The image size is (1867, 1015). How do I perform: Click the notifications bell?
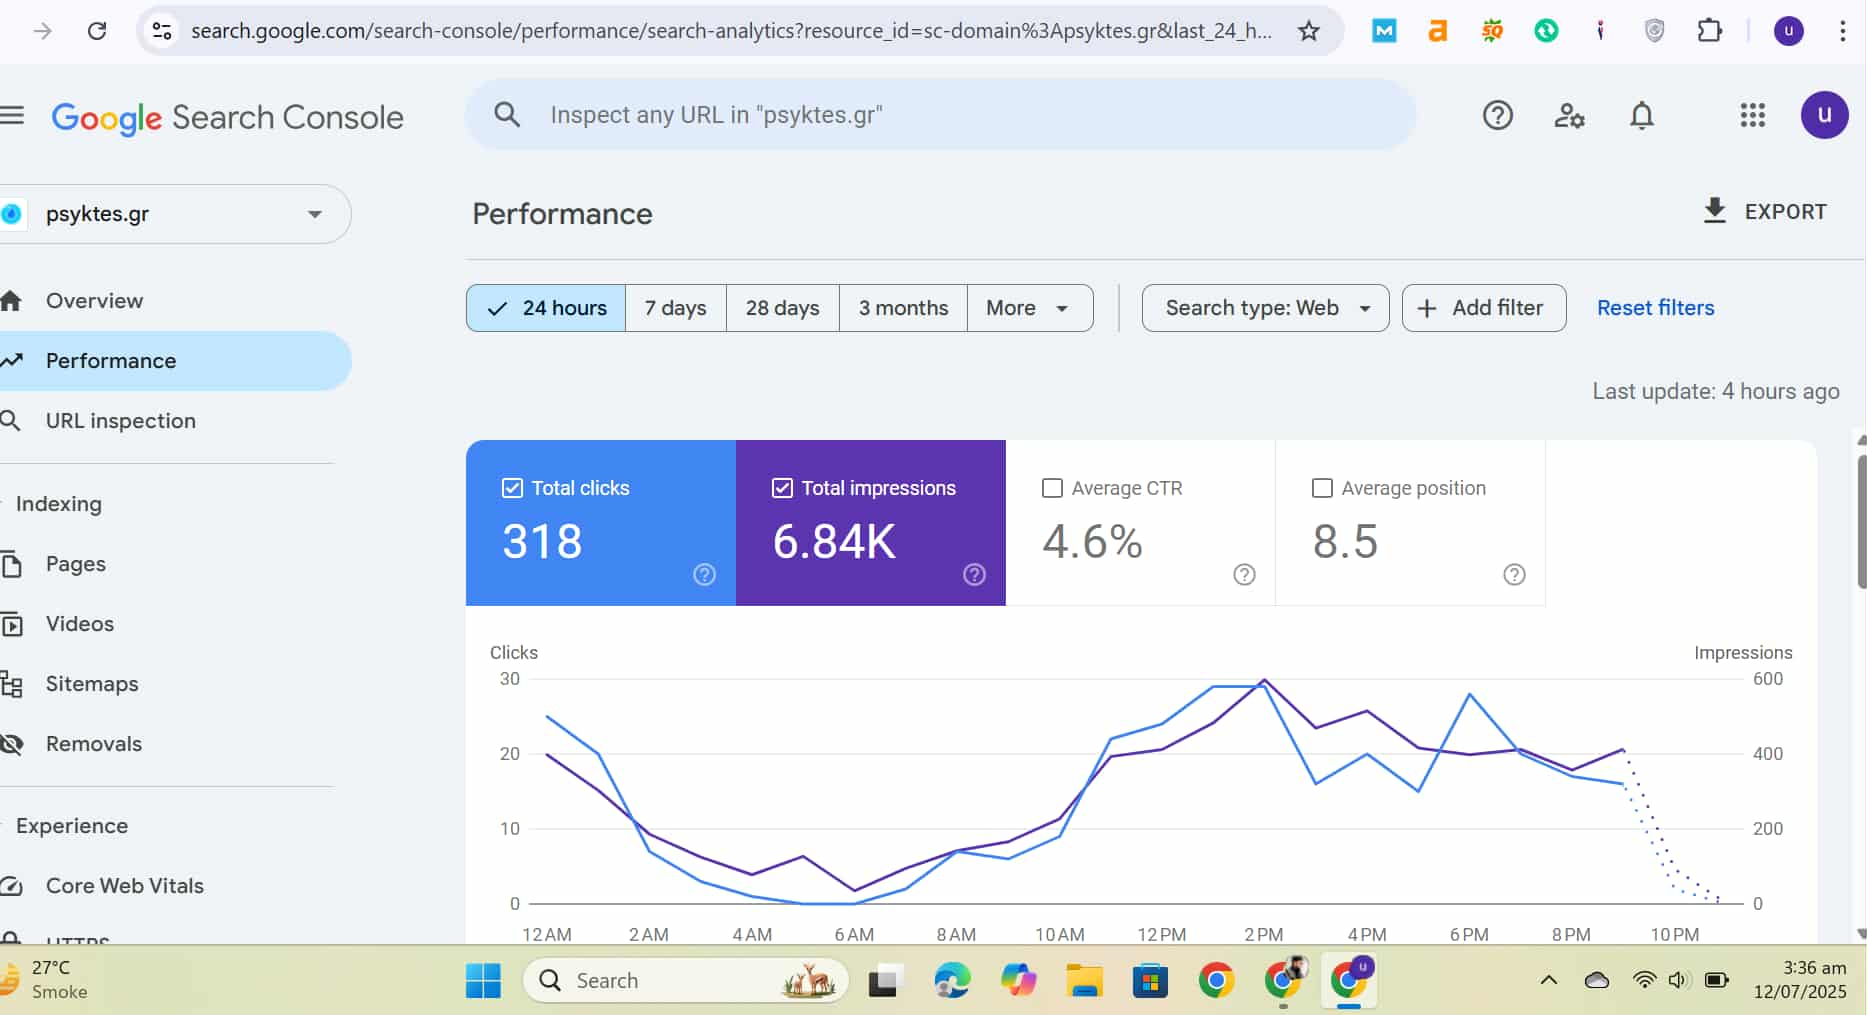point(1642,115)
